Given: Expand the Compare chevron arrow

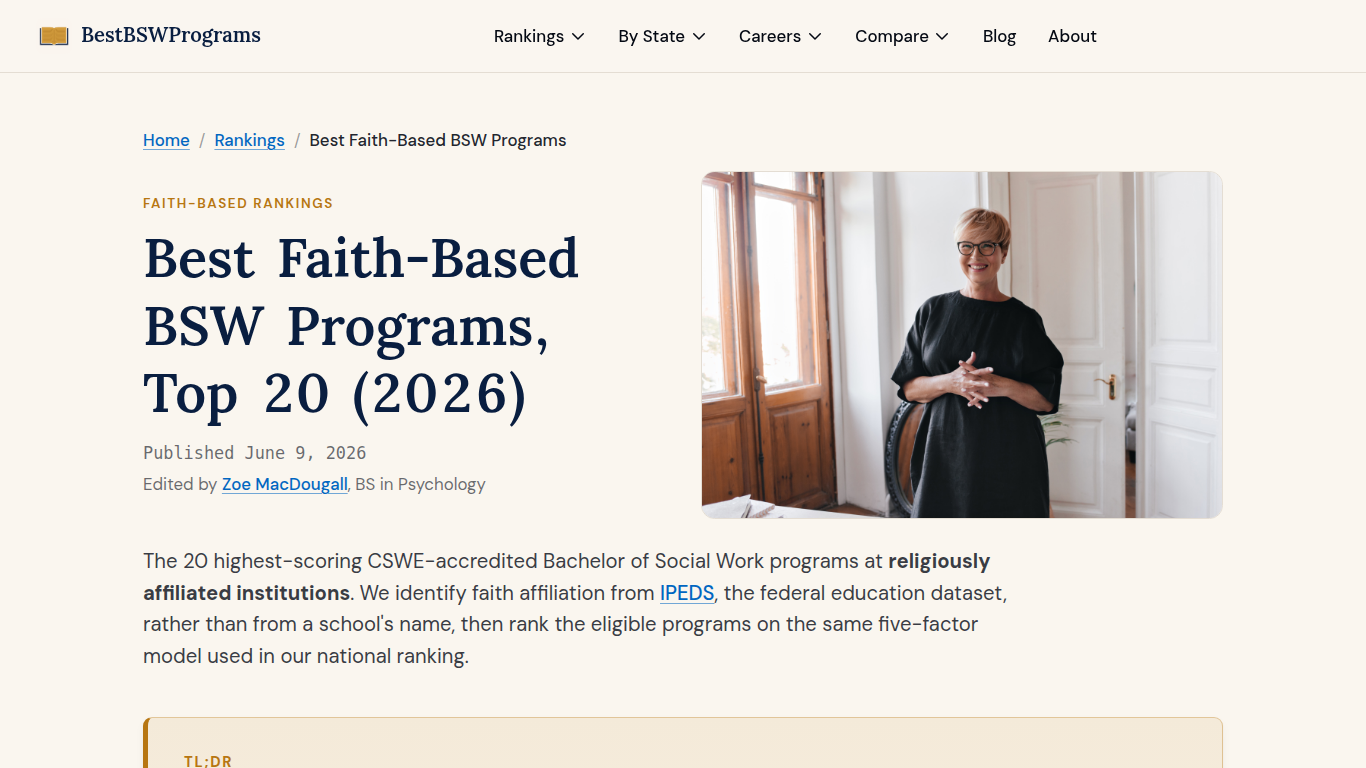Looking at the screenshot, I should [x=942, y=36].
